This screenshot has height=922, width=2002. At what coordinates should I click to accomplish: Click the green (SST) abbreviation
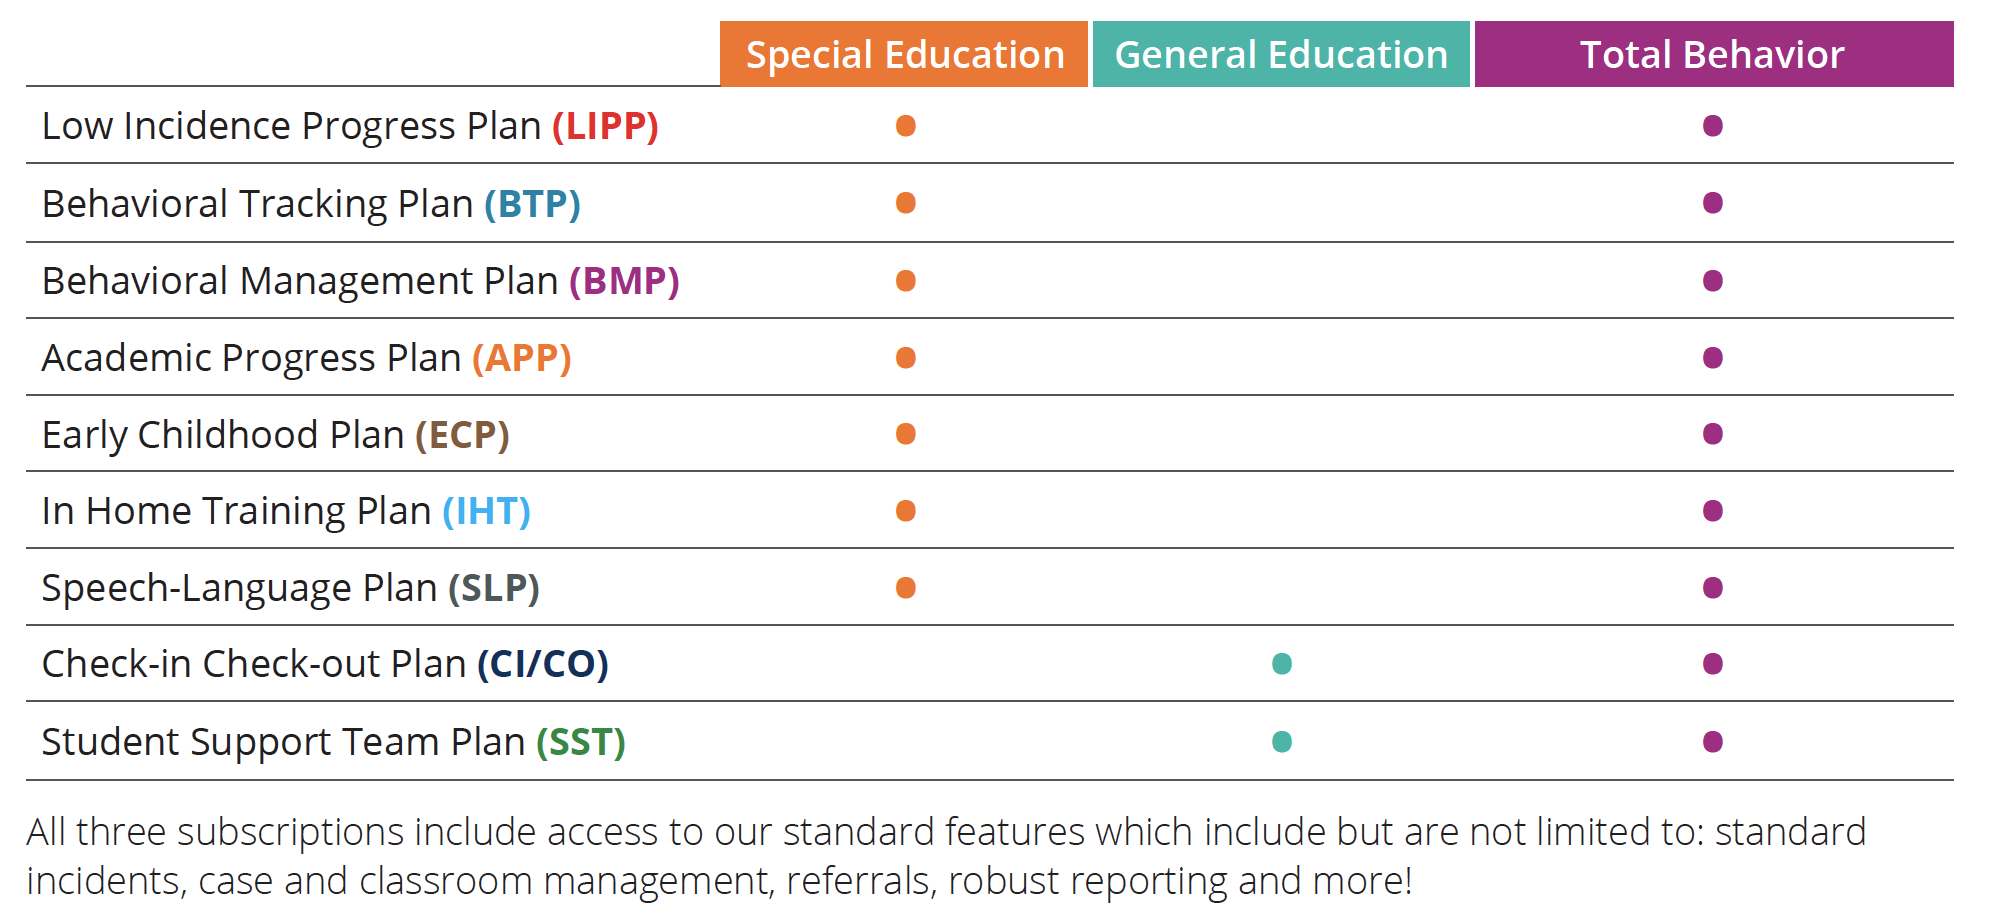pyautogui.click(x=580, y=743)
